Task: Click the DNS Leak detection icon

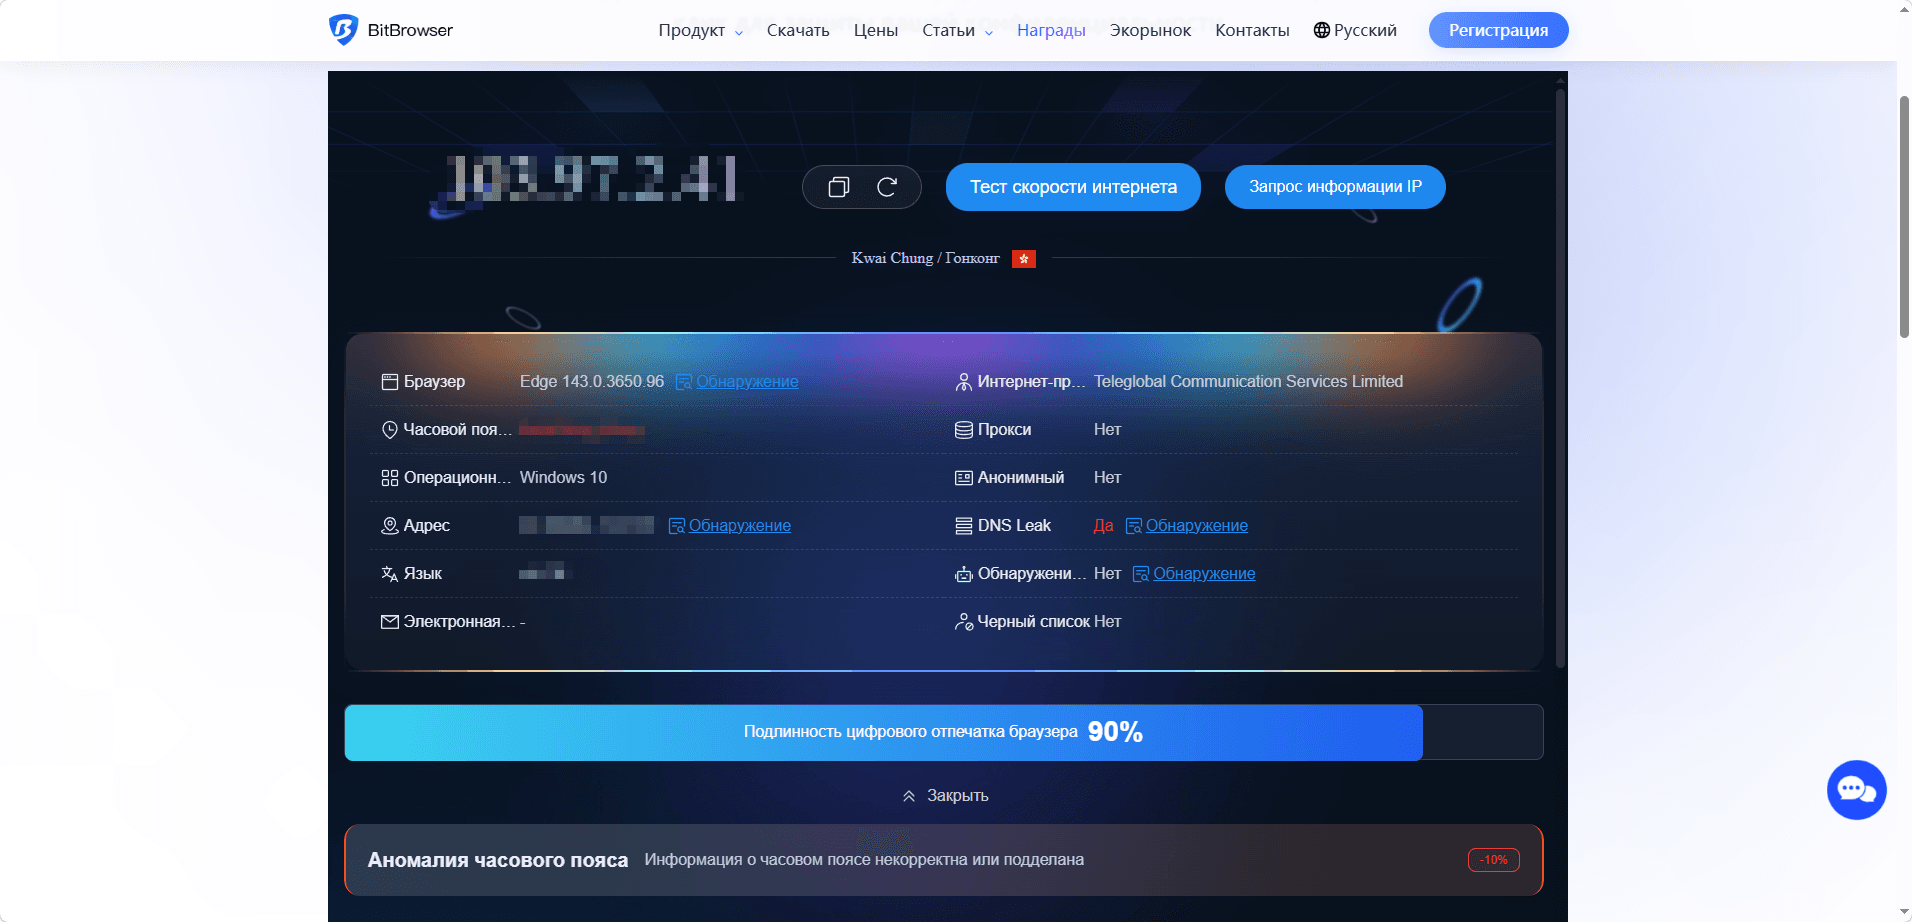Action: [x=1133, y=525]
